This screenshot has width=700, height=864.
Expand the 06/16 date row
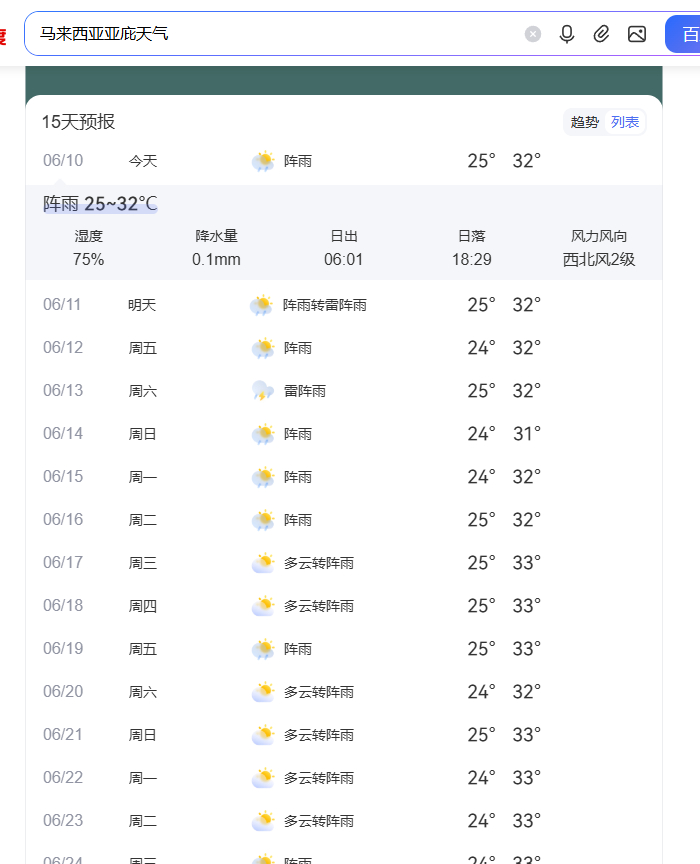coord(344,520)
